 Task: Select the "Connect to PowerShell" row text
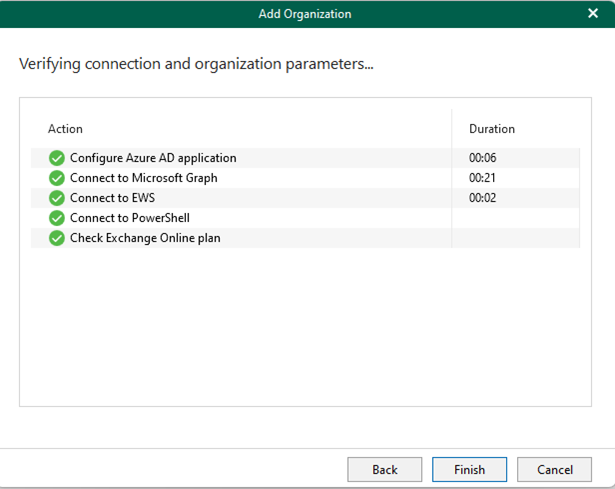tap(130, 218)
